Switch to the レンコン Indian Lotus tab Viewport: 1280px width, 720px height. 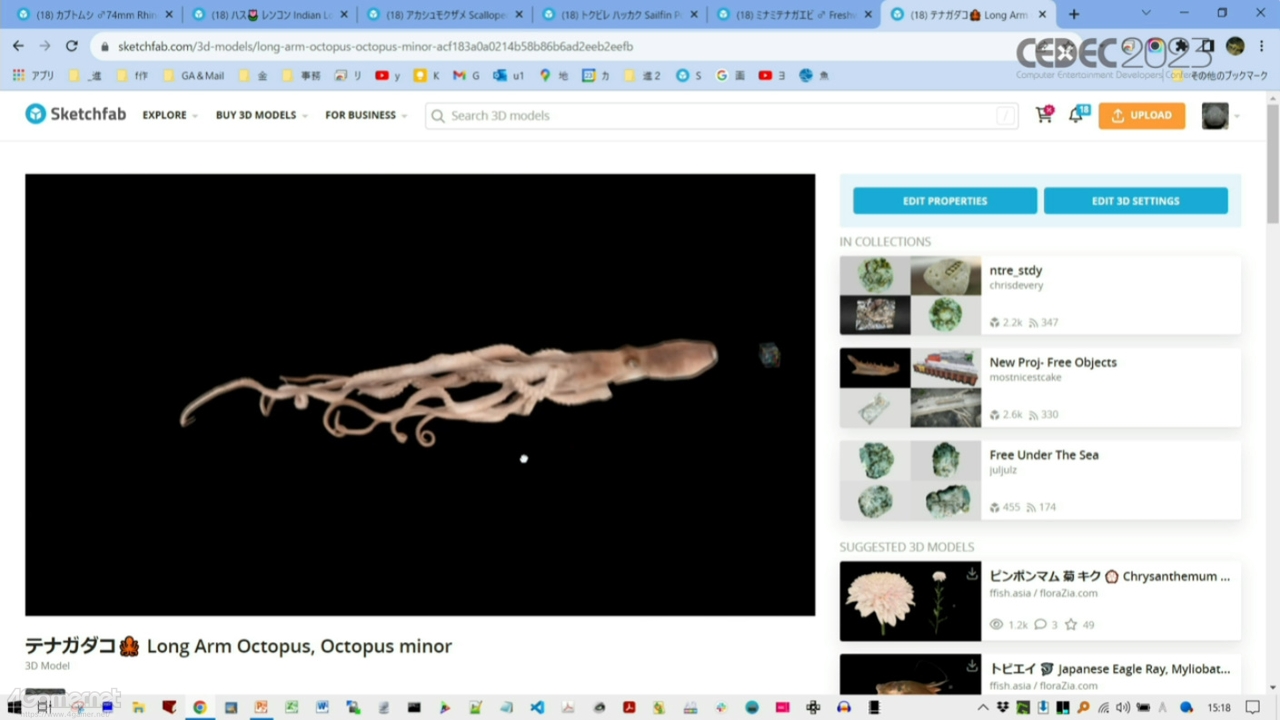[270, 15]
